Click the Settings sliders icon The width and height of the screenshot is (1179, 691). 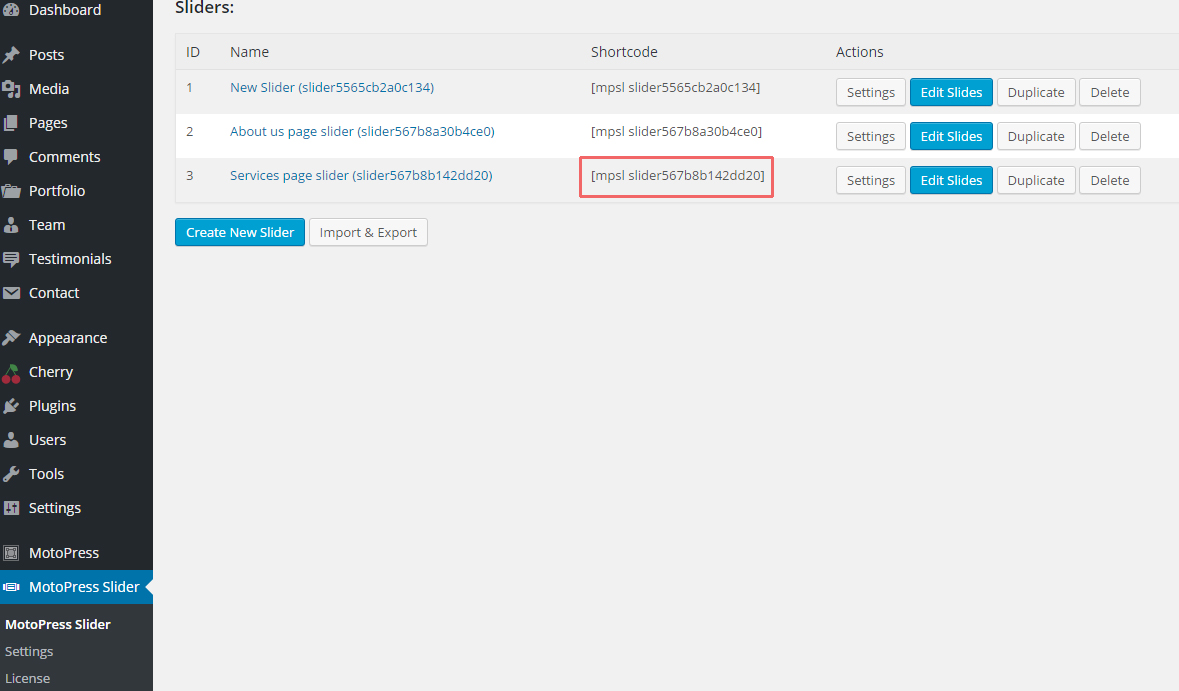11,508
